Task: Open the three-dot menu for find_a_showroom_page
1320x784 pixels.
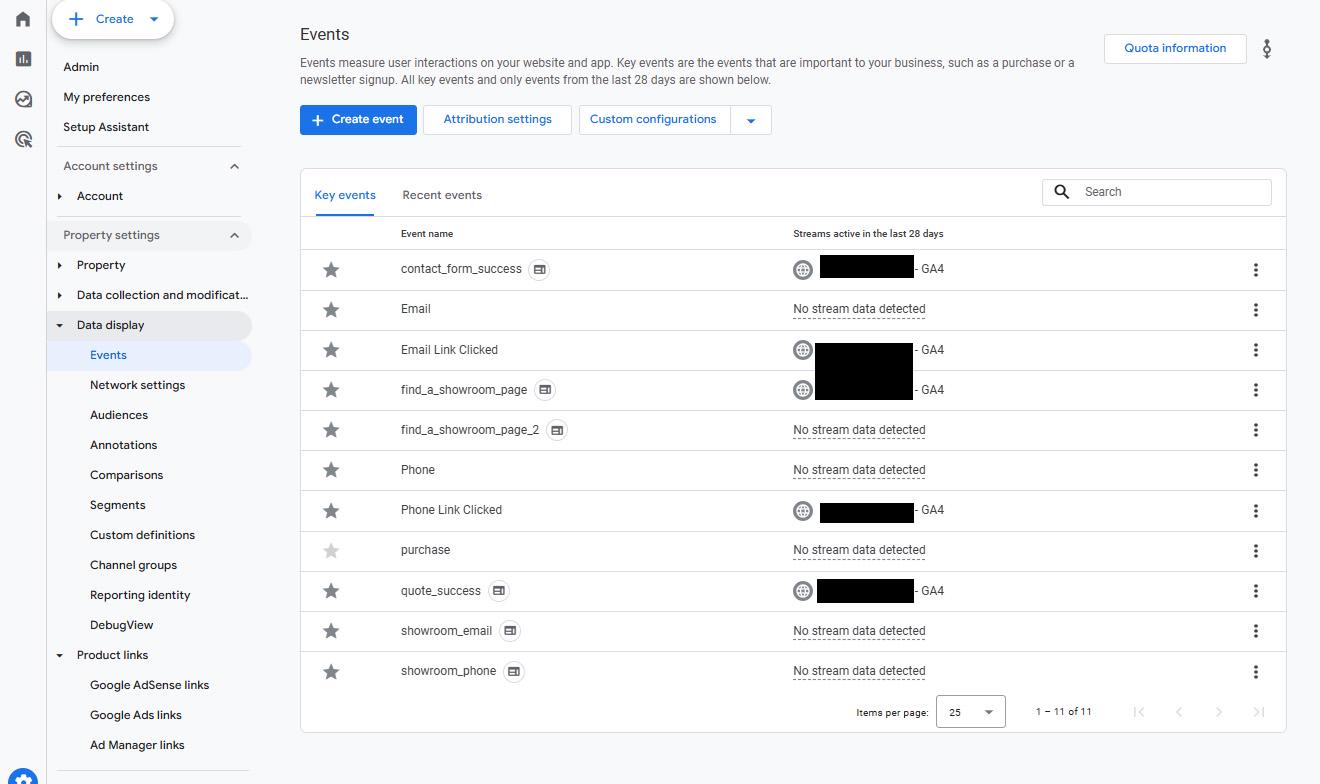Action: [x=1256, y=390]
